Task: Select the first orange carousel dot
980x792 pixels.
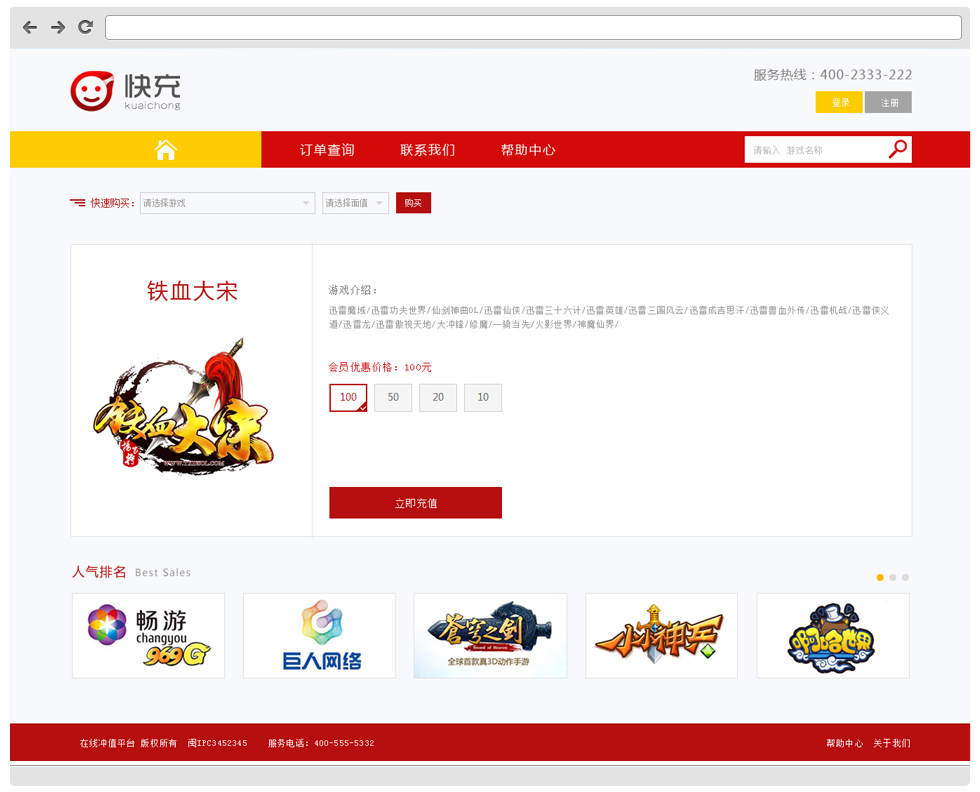Action: (x=880, y=578)
